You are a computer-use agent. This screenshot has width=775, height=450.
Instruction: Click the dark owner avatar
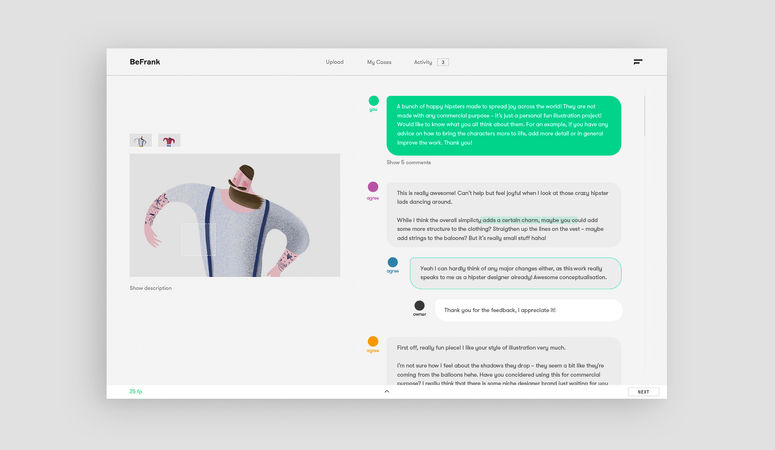(x=419, y=306)
